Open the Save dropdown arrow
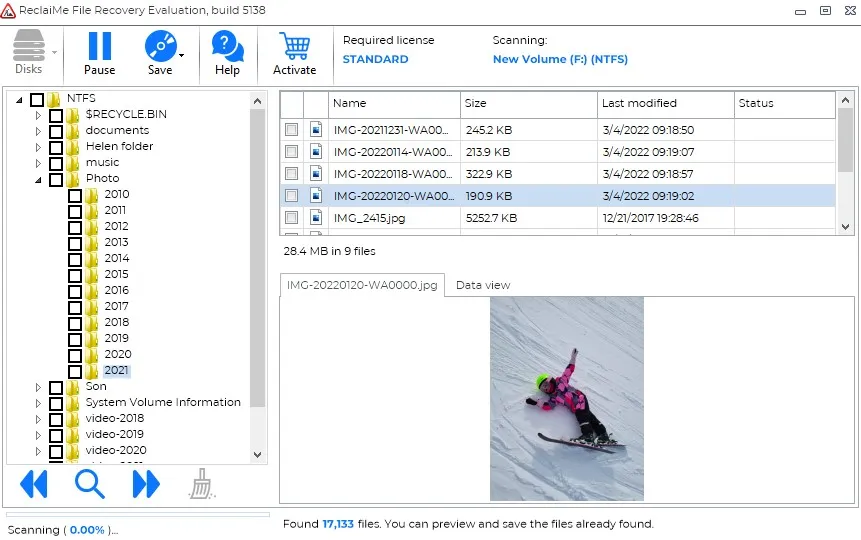This screenshot has width=861, height=540. (182, 54)
